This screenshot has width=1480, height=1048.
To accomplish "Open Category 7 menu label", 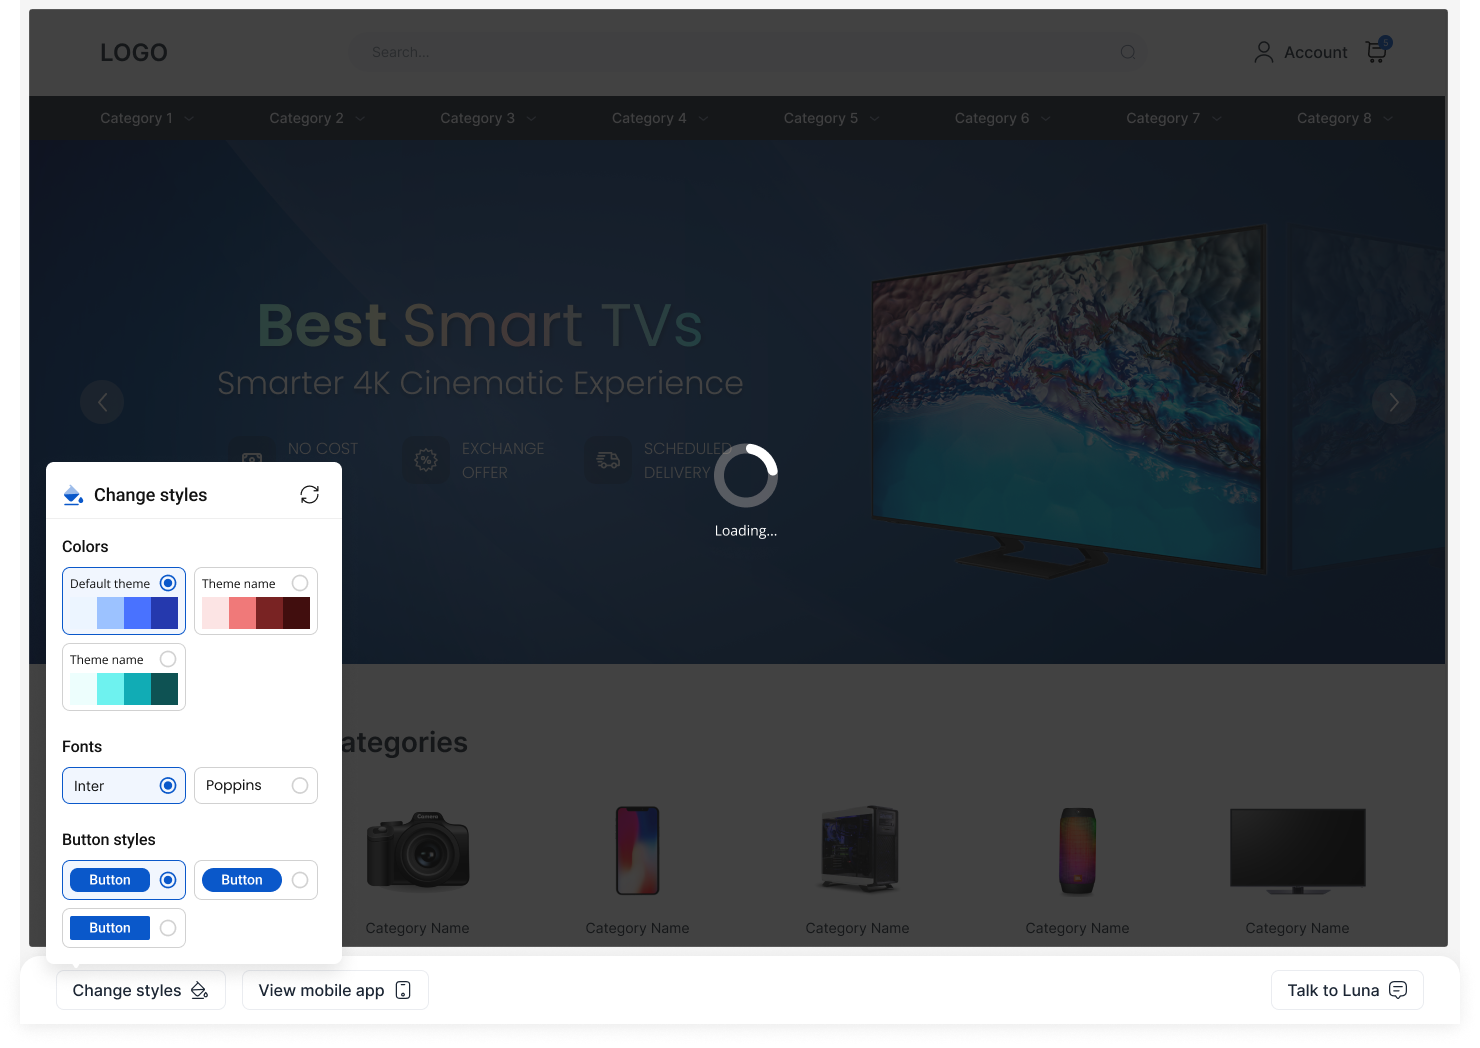I will (x=1163, y=118).
